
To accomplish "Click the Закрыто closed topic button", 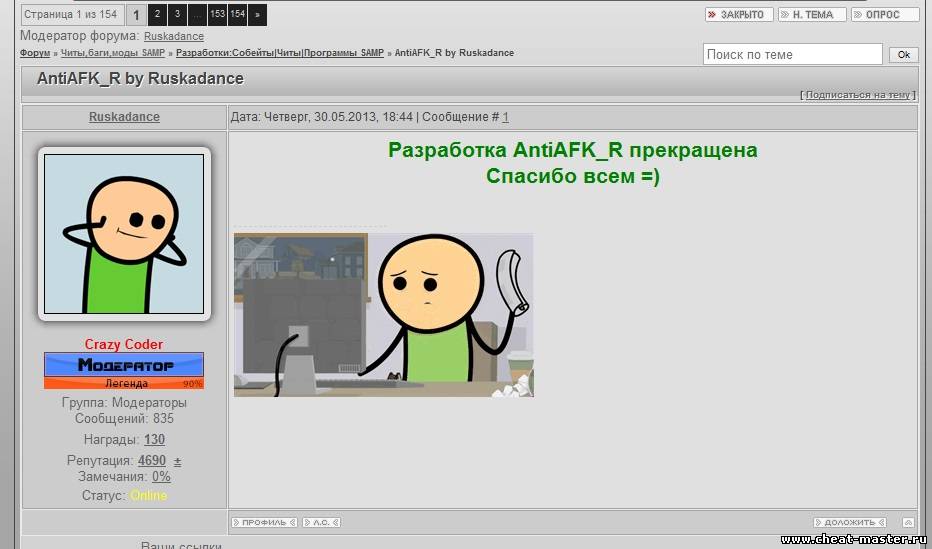I will (738, 15).
